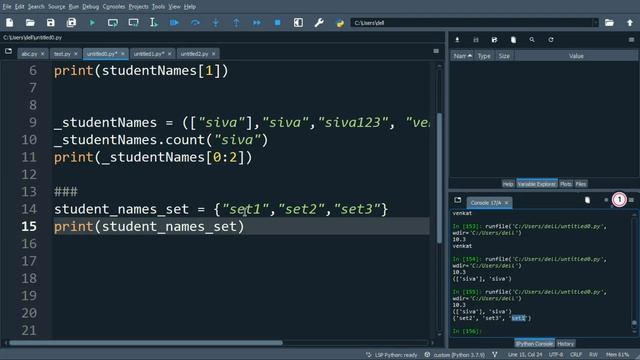The image size is (640, 360).
Task: Run file with the green play button
Action: (x=92, y=23)
